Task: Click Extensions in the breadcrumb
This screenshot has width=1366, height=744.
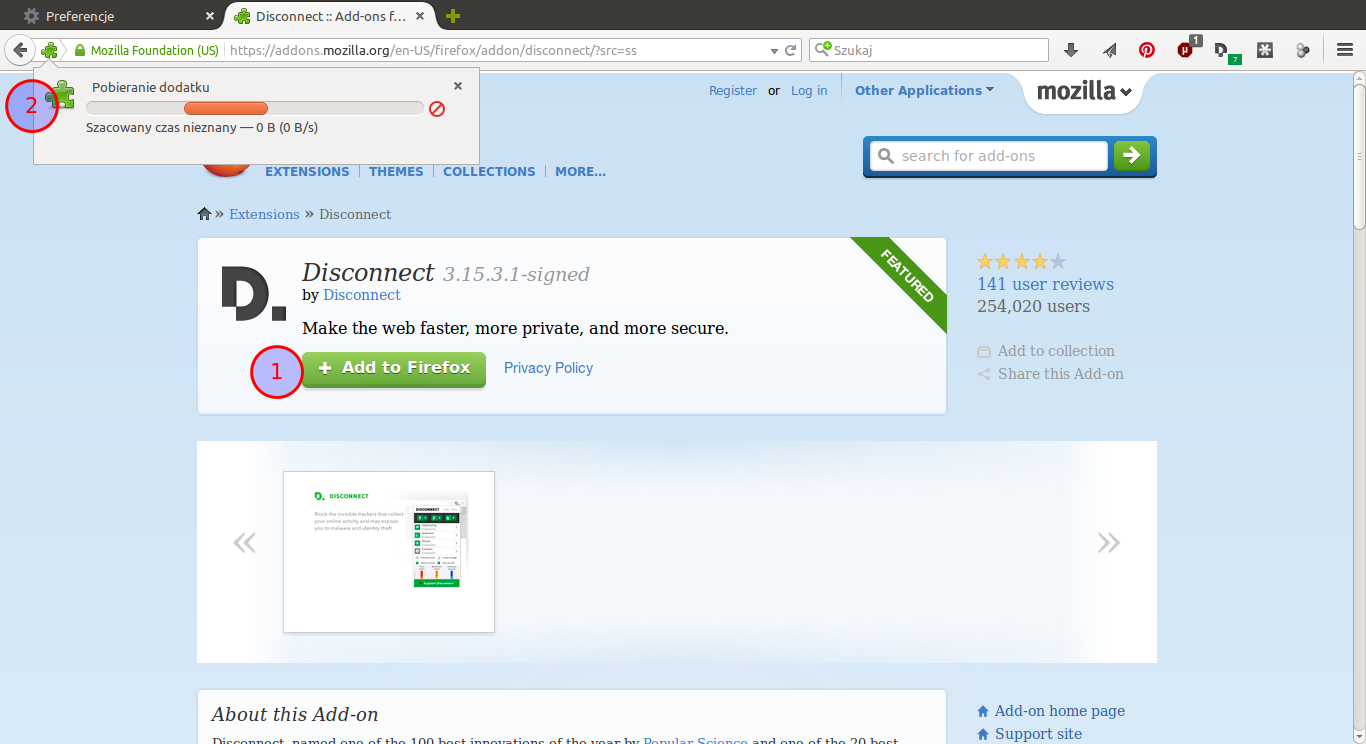Action: coord(264,214)
